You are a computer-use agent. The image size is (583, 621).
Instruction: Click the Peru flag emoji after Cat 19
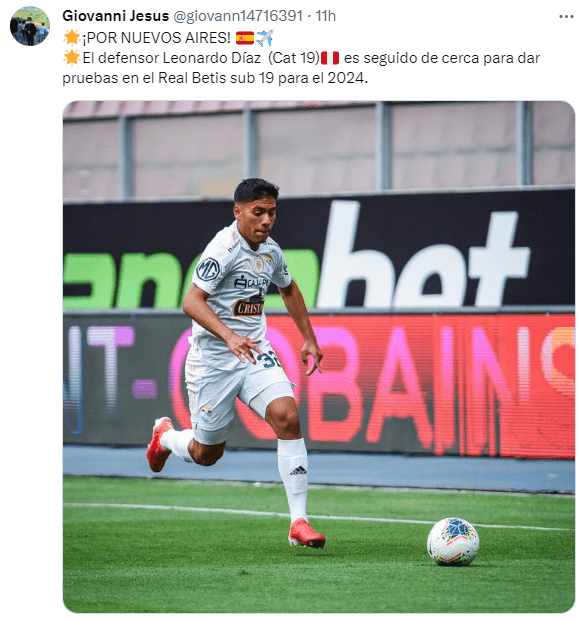330,58
